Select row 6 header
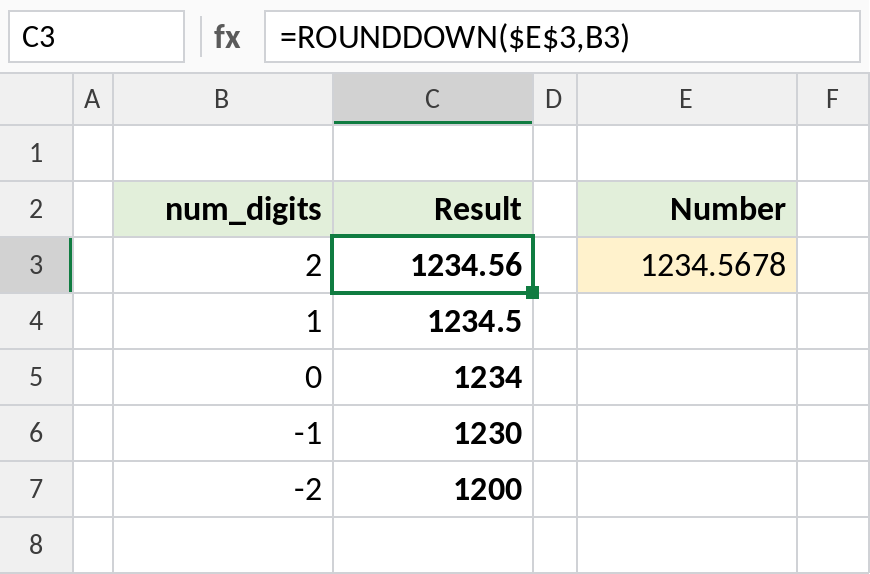The width and height of the screenshot is (870, 574). click(36, 433)
